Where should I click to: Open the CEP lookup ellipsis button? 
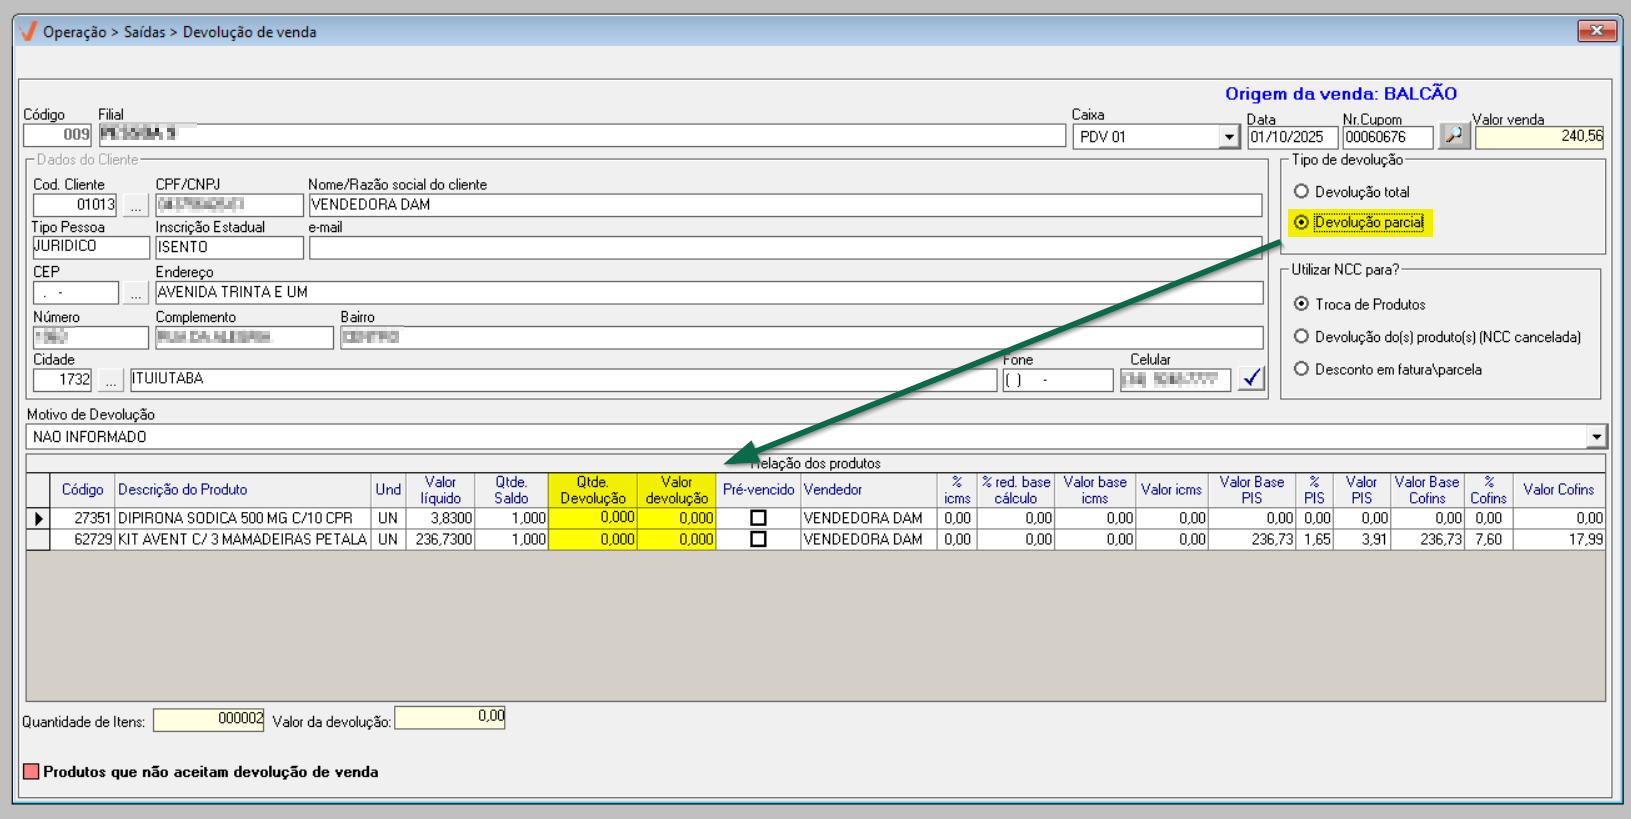pyautogui.click(x=136, y=293)
